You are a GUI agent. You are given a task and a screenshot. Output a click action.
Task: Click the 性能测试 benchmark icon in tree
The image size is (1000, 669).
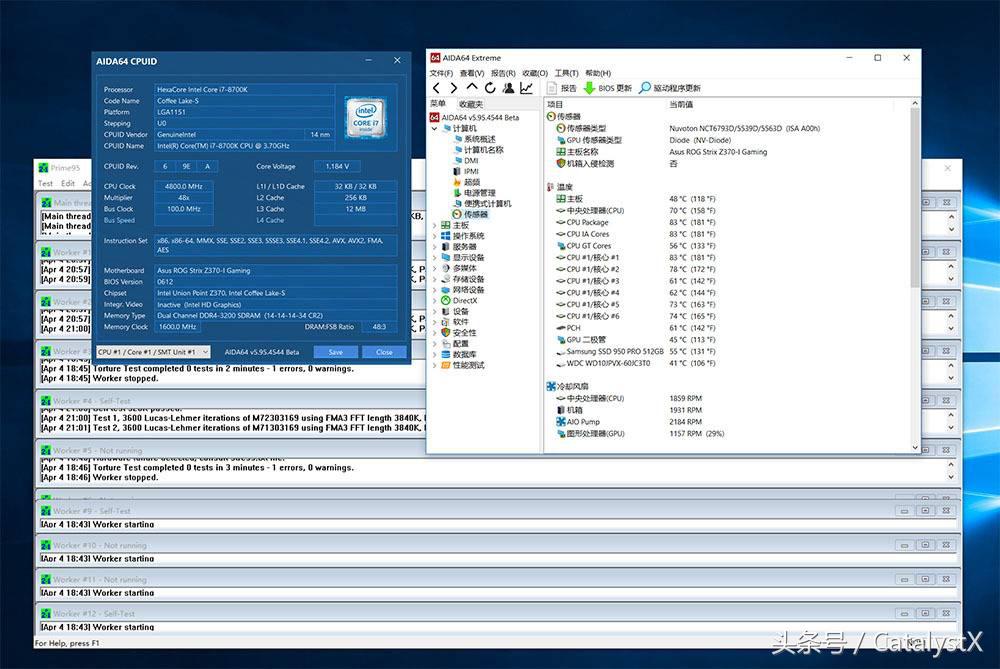click(x=446, y=365)
